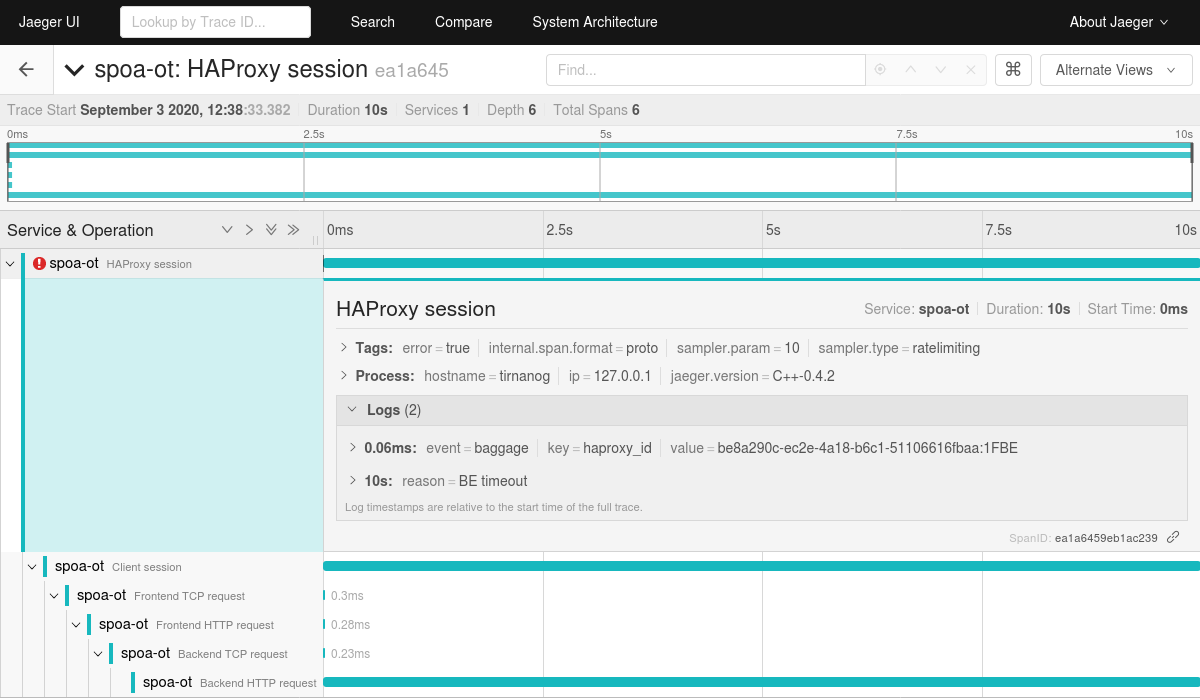Screen dimensions: 1200x700
Task: Go to previous search result arrow
Action: click(910, 70)
